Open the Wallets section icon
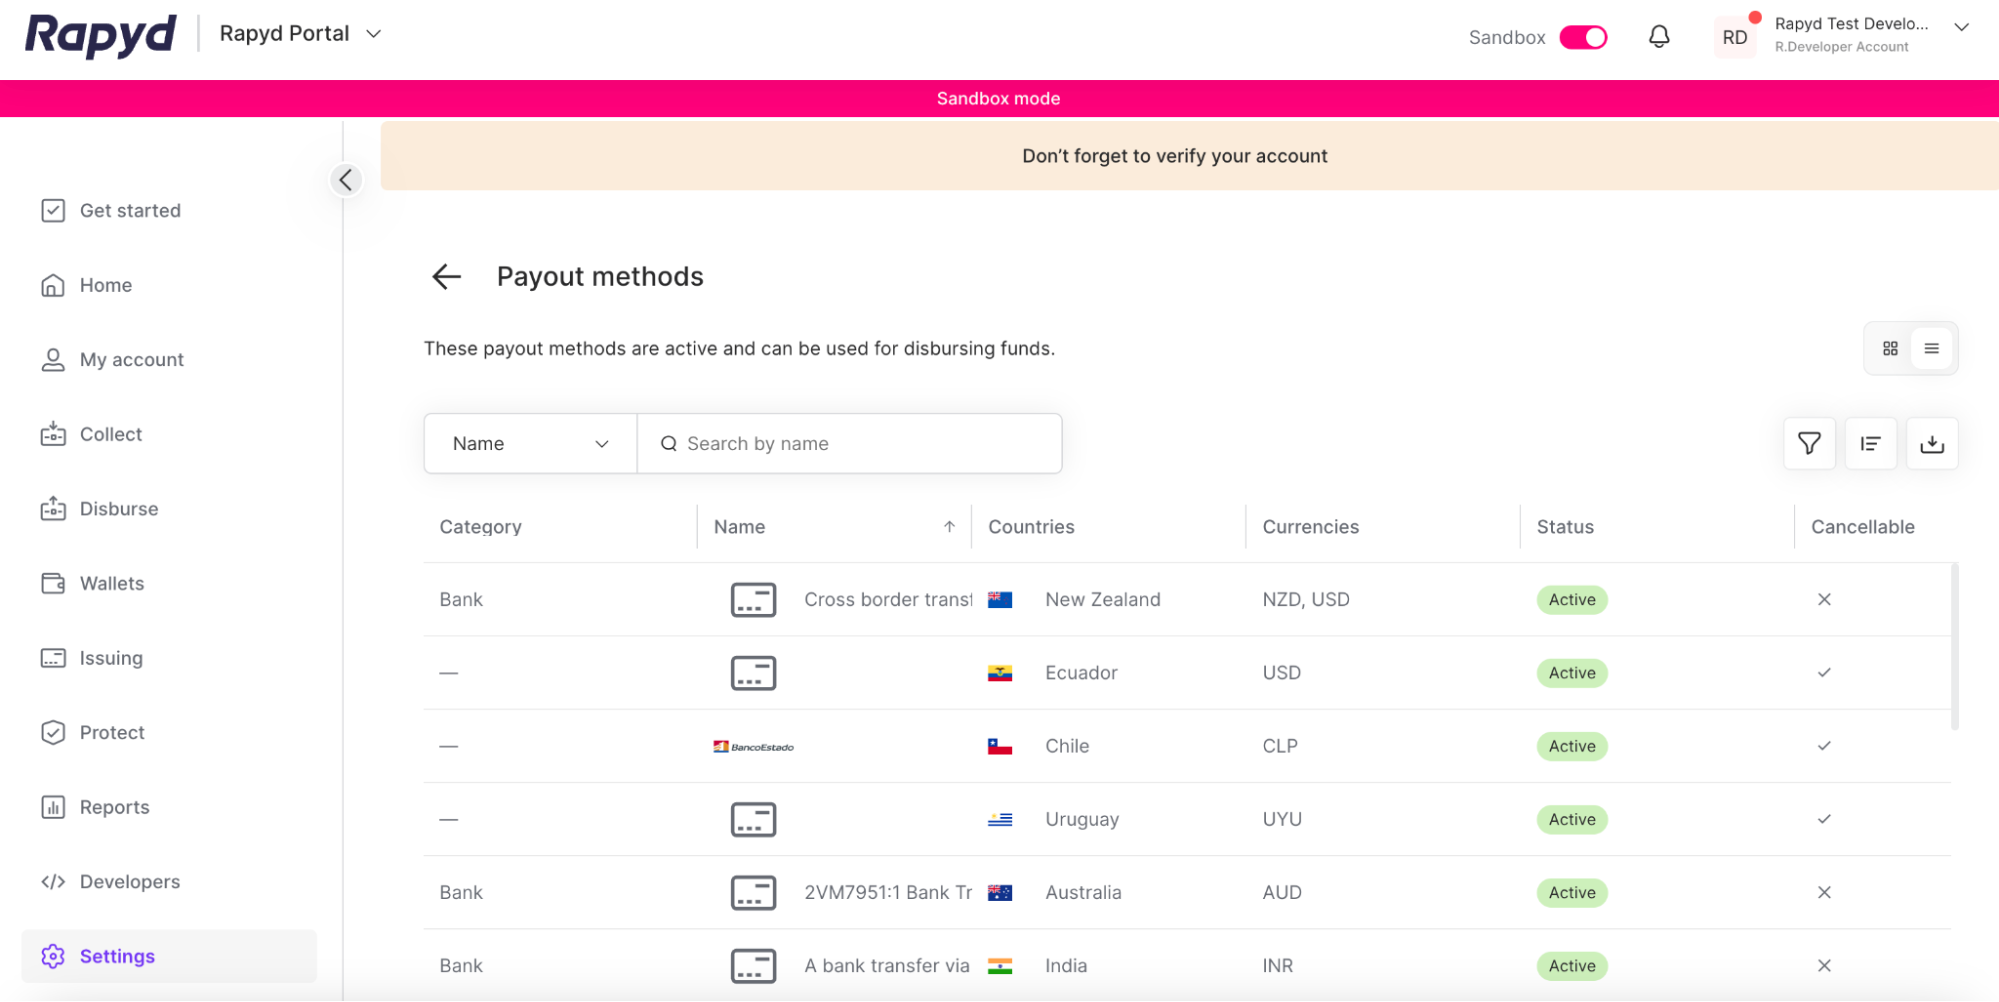1999x1002 pixels. (x=53, y=583)
